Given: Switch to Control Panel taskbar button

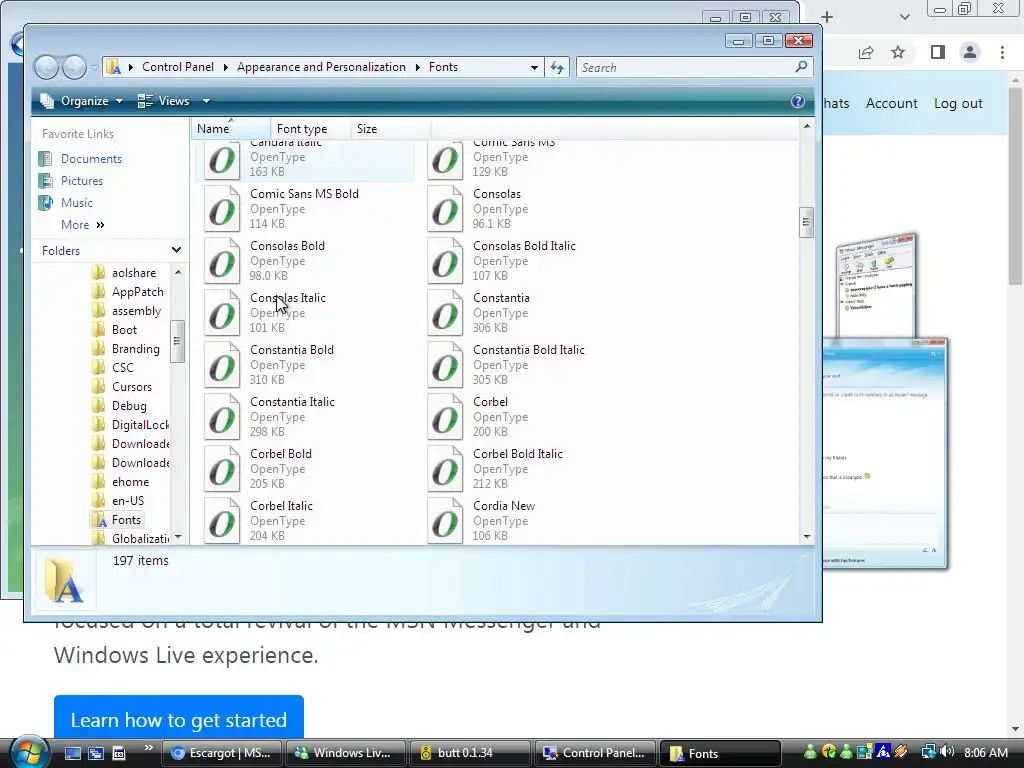Looking at the screenshot, I should pyautogui.click(x=594, y=753).
